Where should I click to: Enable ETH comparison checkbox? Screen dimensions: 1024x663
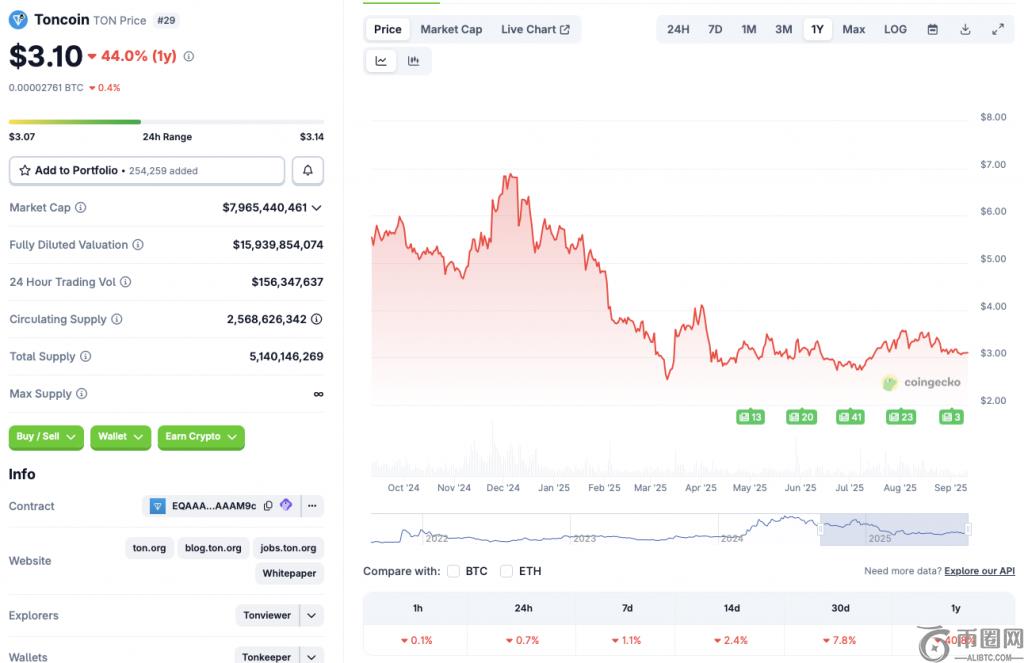click(x=506, y=571)
